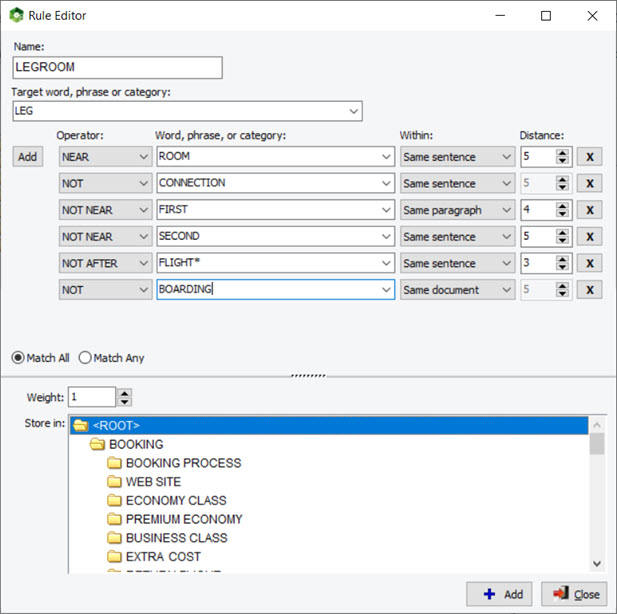Open the NOT AFTER operator dropdown

tap(142, 264)
